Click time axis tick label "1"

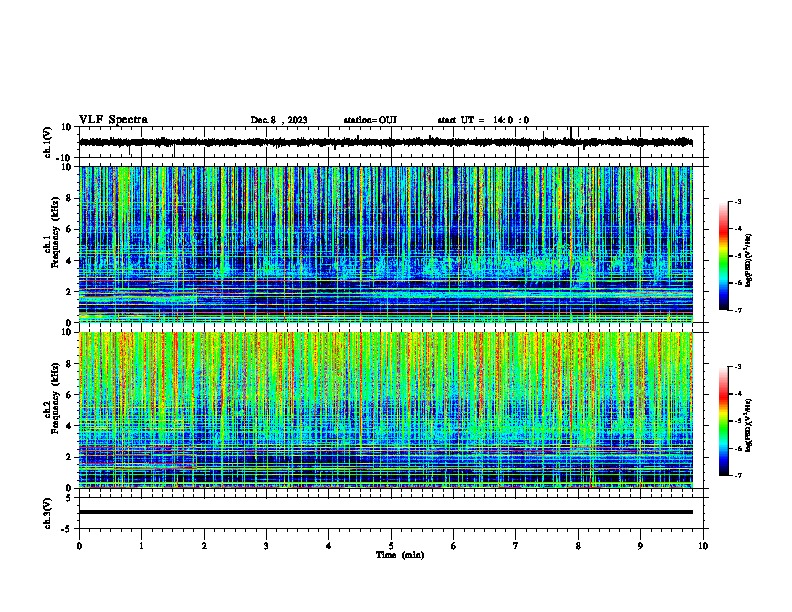(142, 546)
